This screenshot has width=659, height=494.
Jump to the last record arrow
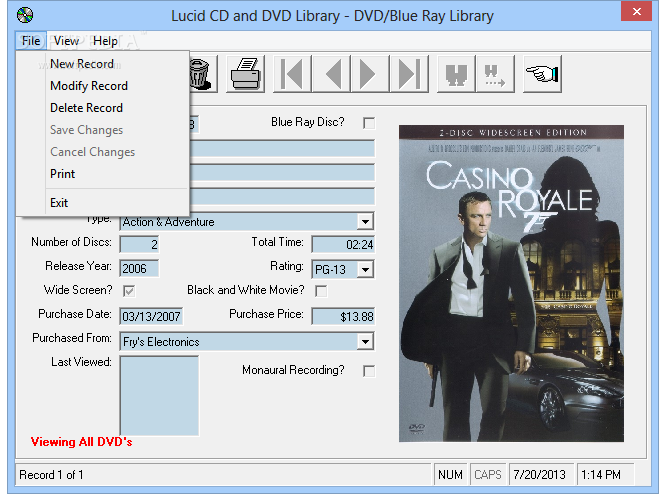coord(409,74)
